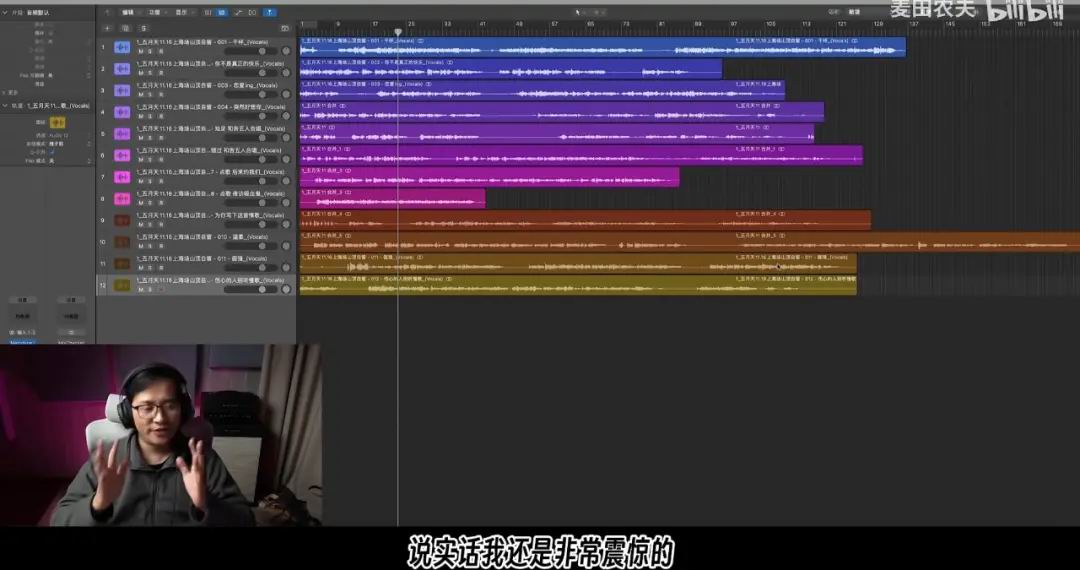
Task: Click the automation curve icon in toolbar
Action: click(x=236, y=12)
